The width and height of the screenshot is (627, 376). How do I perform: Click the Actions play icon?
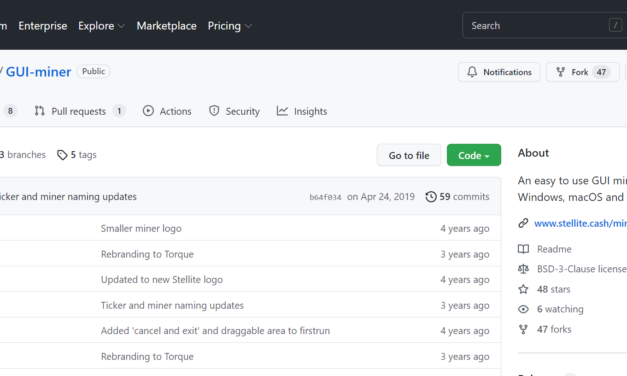pyautogui.click(x=148, y=111)
